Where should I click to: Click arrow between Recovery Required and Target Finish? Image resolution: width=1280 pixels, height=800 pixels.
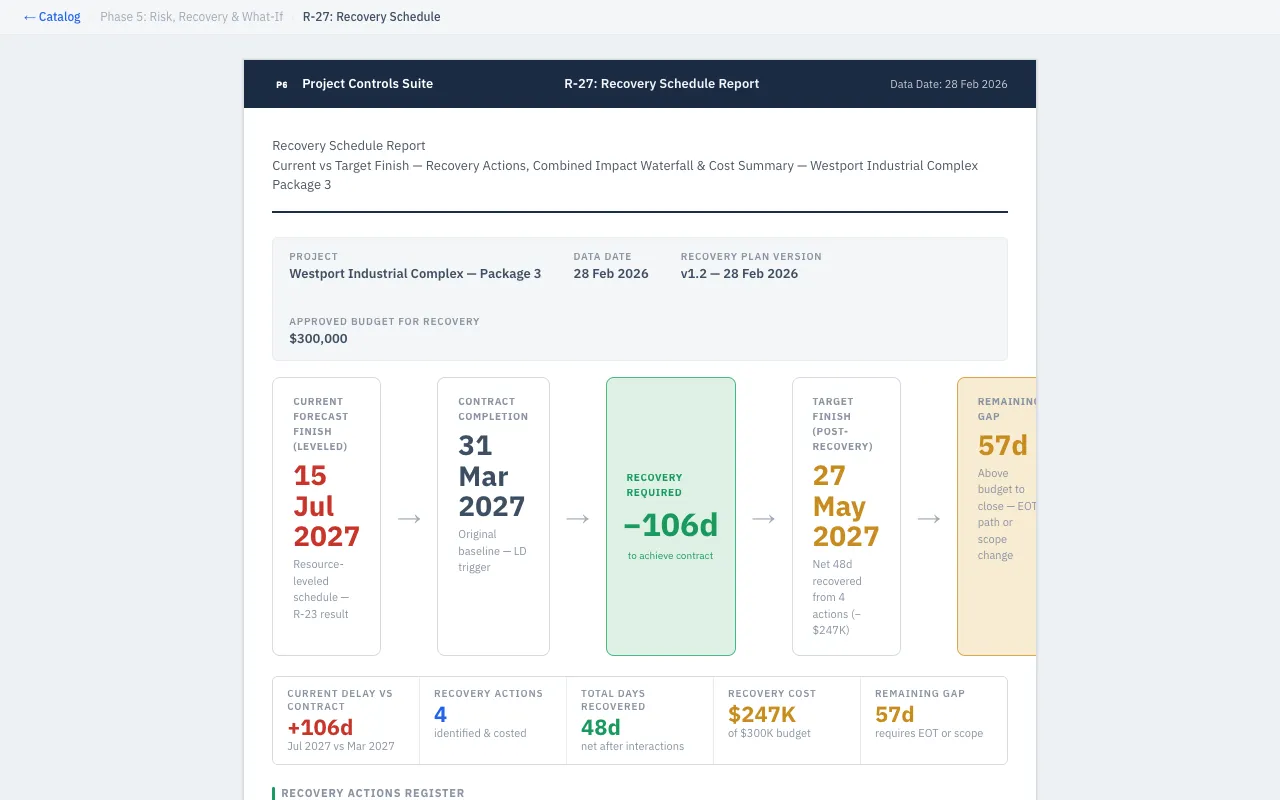764,518
